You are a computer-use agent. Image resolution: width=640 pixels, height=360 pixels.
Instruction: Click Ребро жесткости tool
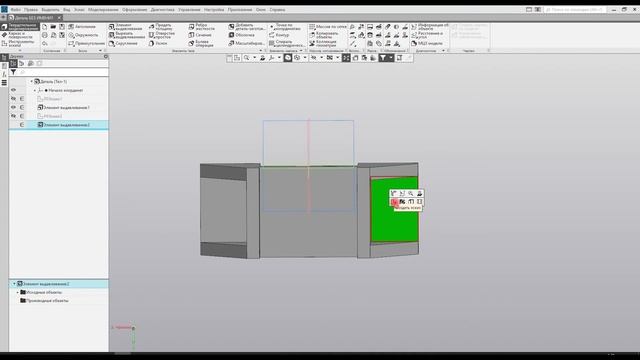[202, 27]
